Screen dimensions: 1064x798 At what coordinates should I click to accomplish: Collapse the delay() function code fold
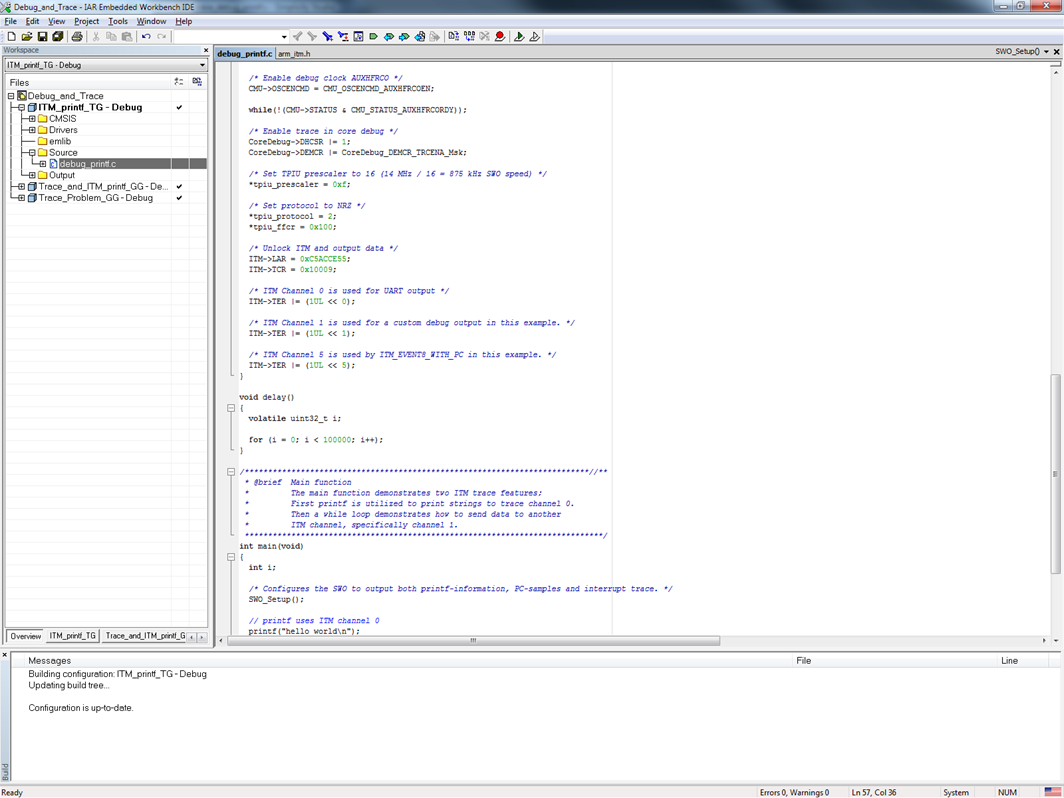231,408
